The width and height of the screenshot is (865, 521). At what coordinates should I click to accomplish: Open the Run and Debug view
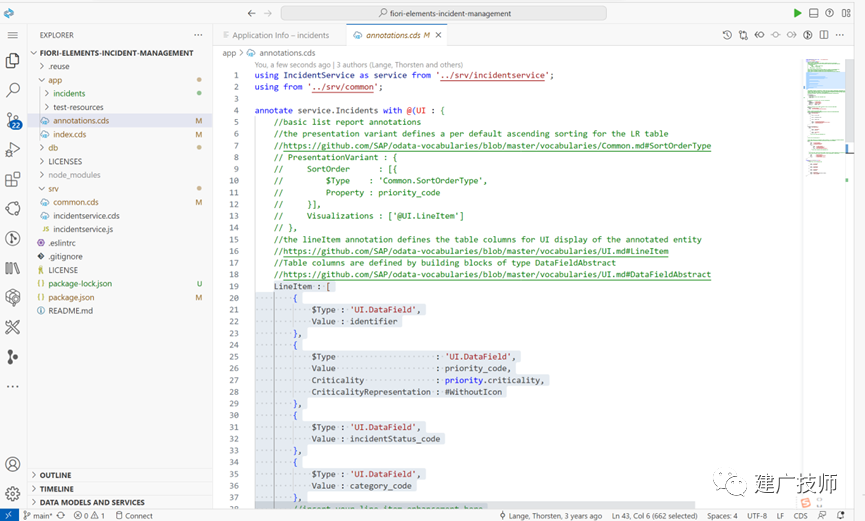13,150
